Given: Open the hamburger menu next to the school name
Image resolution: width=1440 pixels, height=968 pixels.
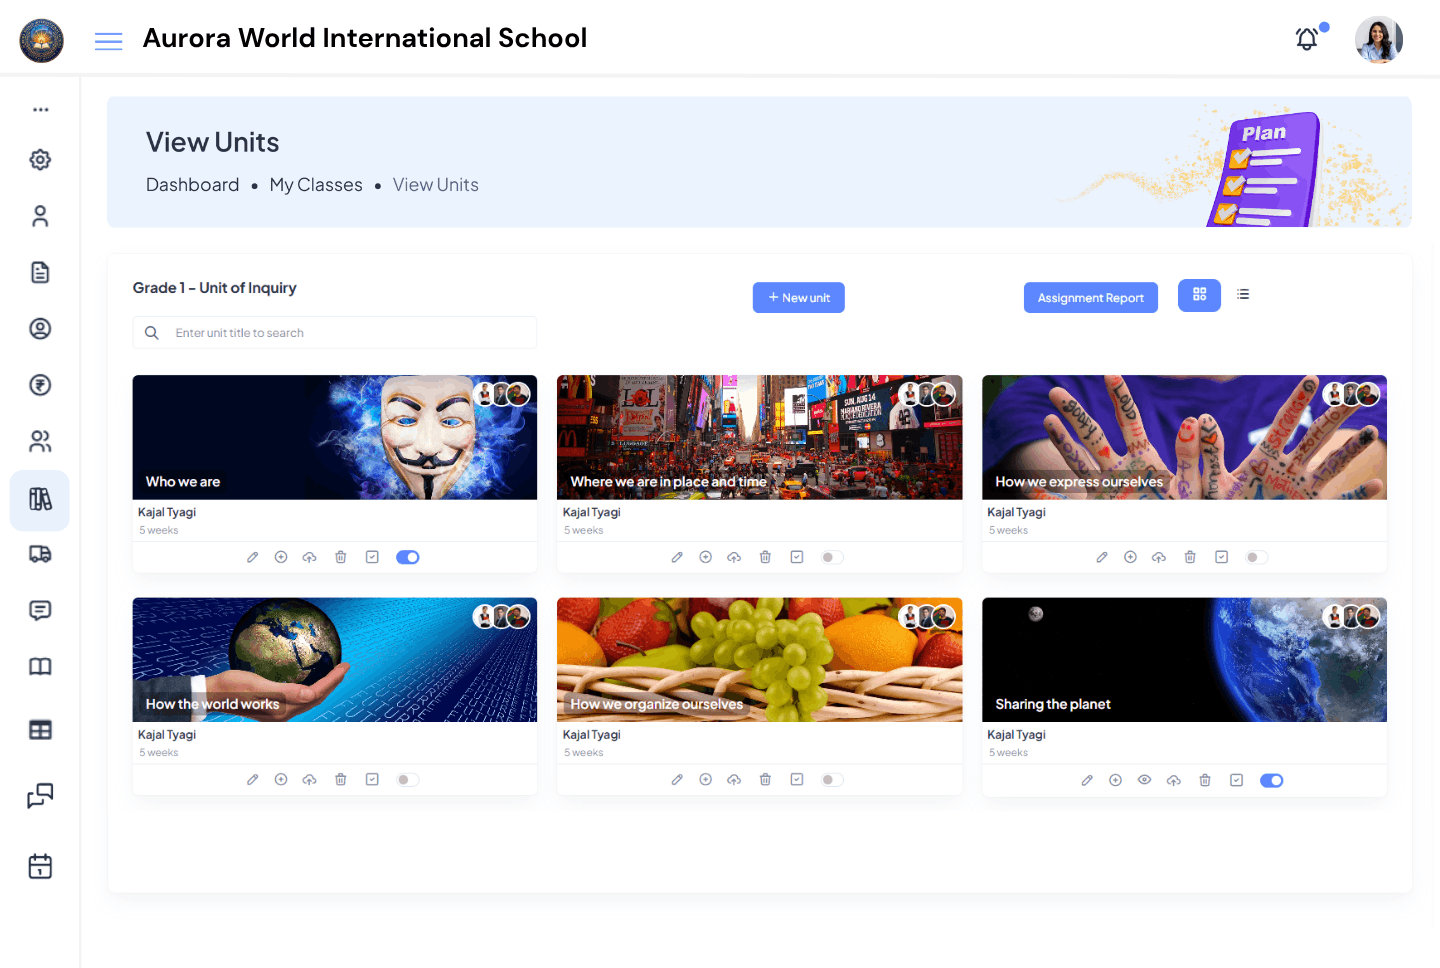Looking at the screenshot, I should coord(108,40).
